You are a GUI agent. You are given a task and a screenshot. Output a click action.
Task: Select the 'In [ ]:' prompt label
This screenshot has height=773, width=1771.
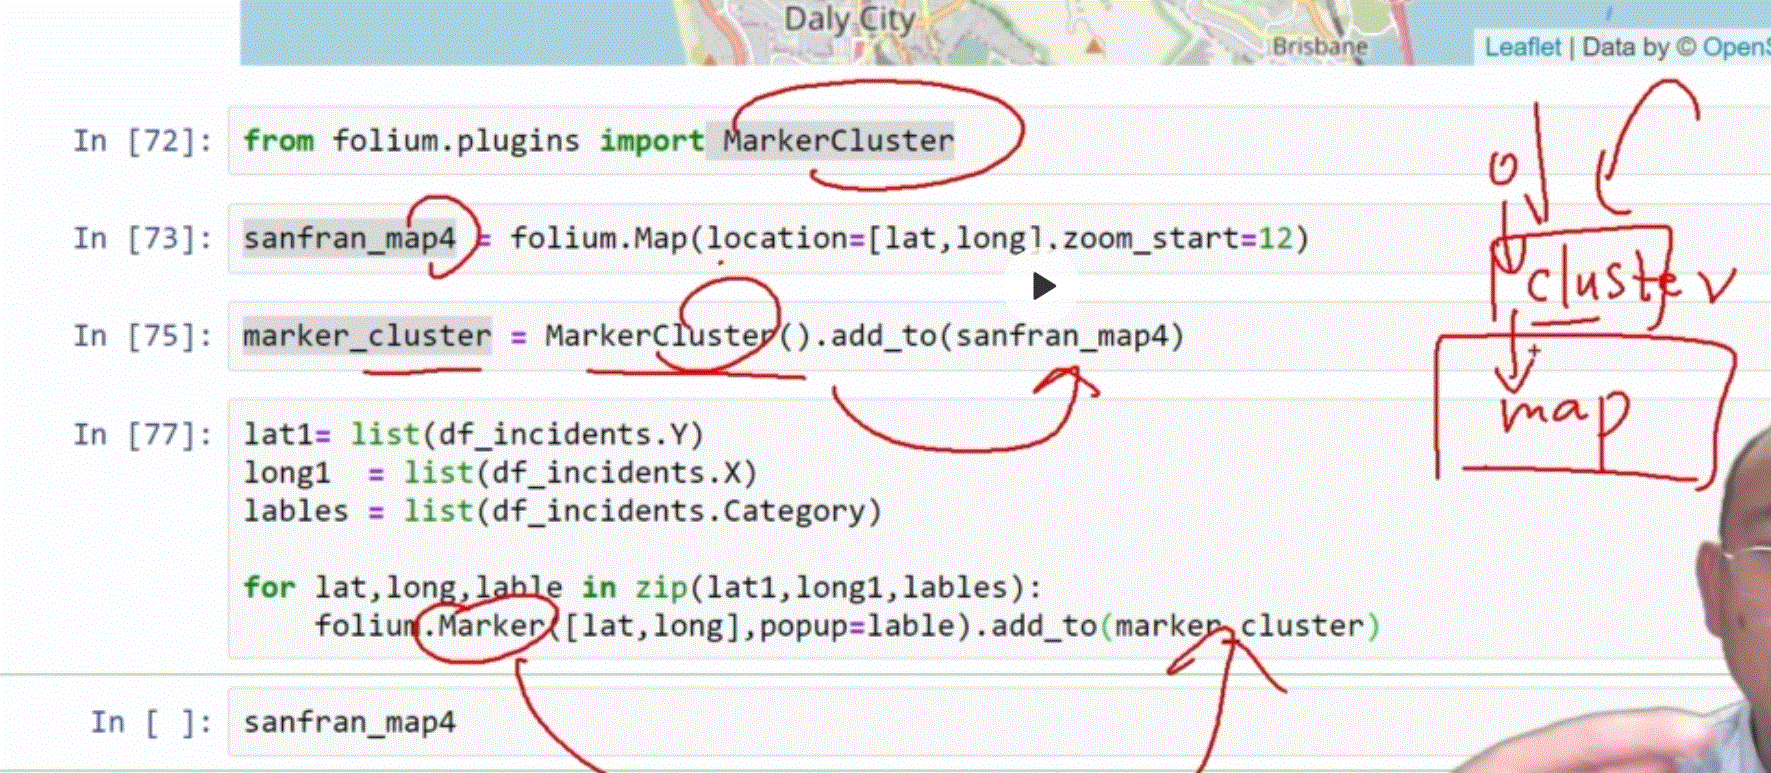click(152, 722)
